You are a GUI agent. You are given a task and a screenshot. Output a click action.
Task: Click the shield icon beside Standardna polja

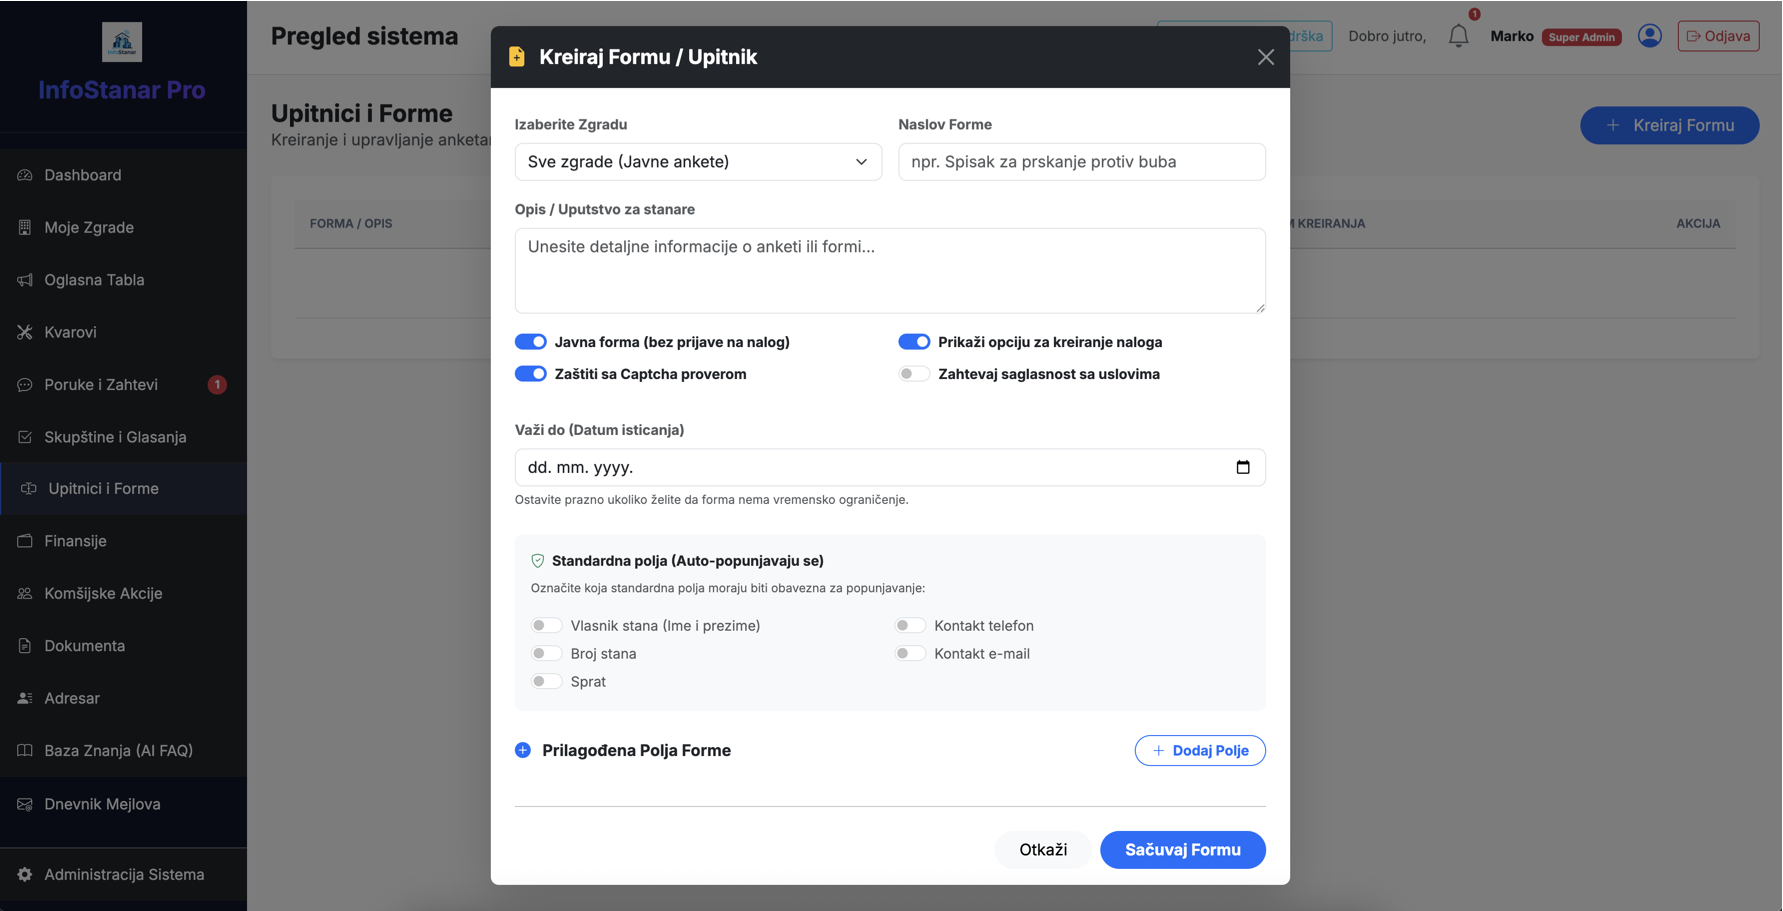(538, 561)
